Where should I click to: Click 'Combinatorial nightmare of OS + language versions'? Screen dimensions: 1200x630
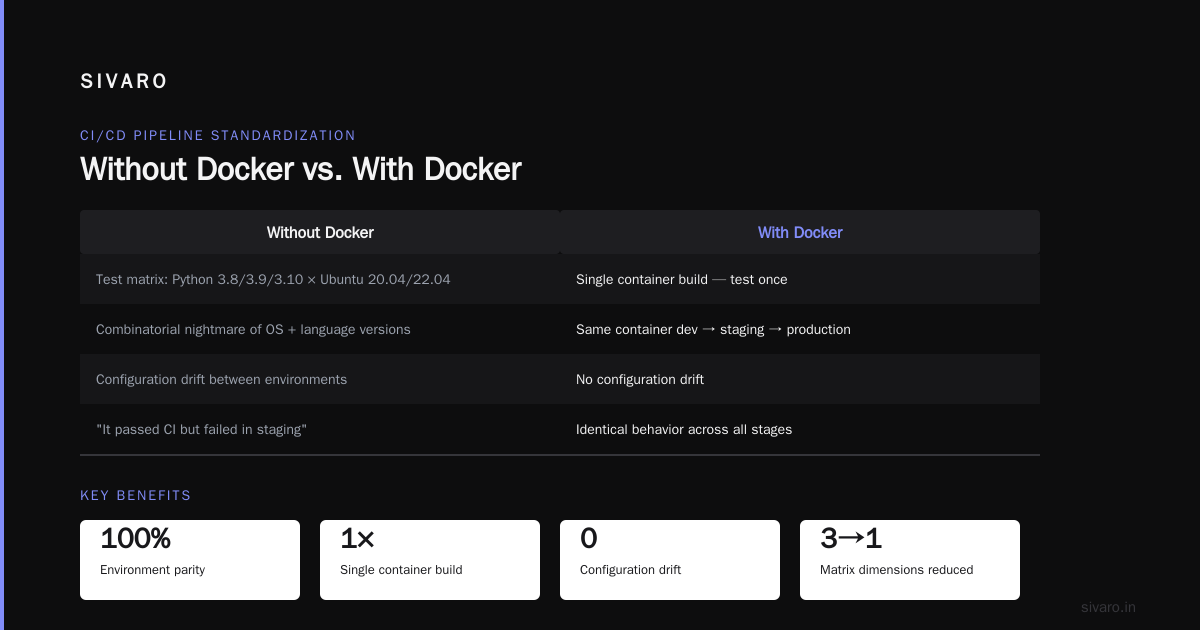click(x=253, y=329)
